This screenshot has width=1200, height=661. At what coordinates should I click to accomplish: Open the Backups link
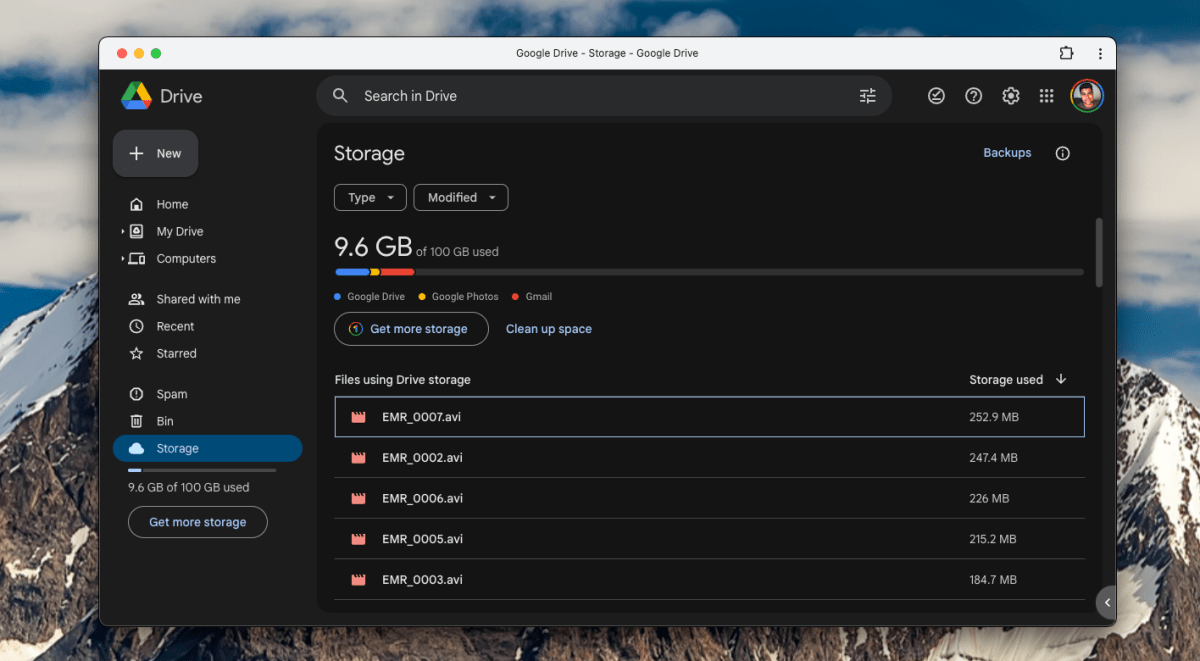[x=1007, y=152]
